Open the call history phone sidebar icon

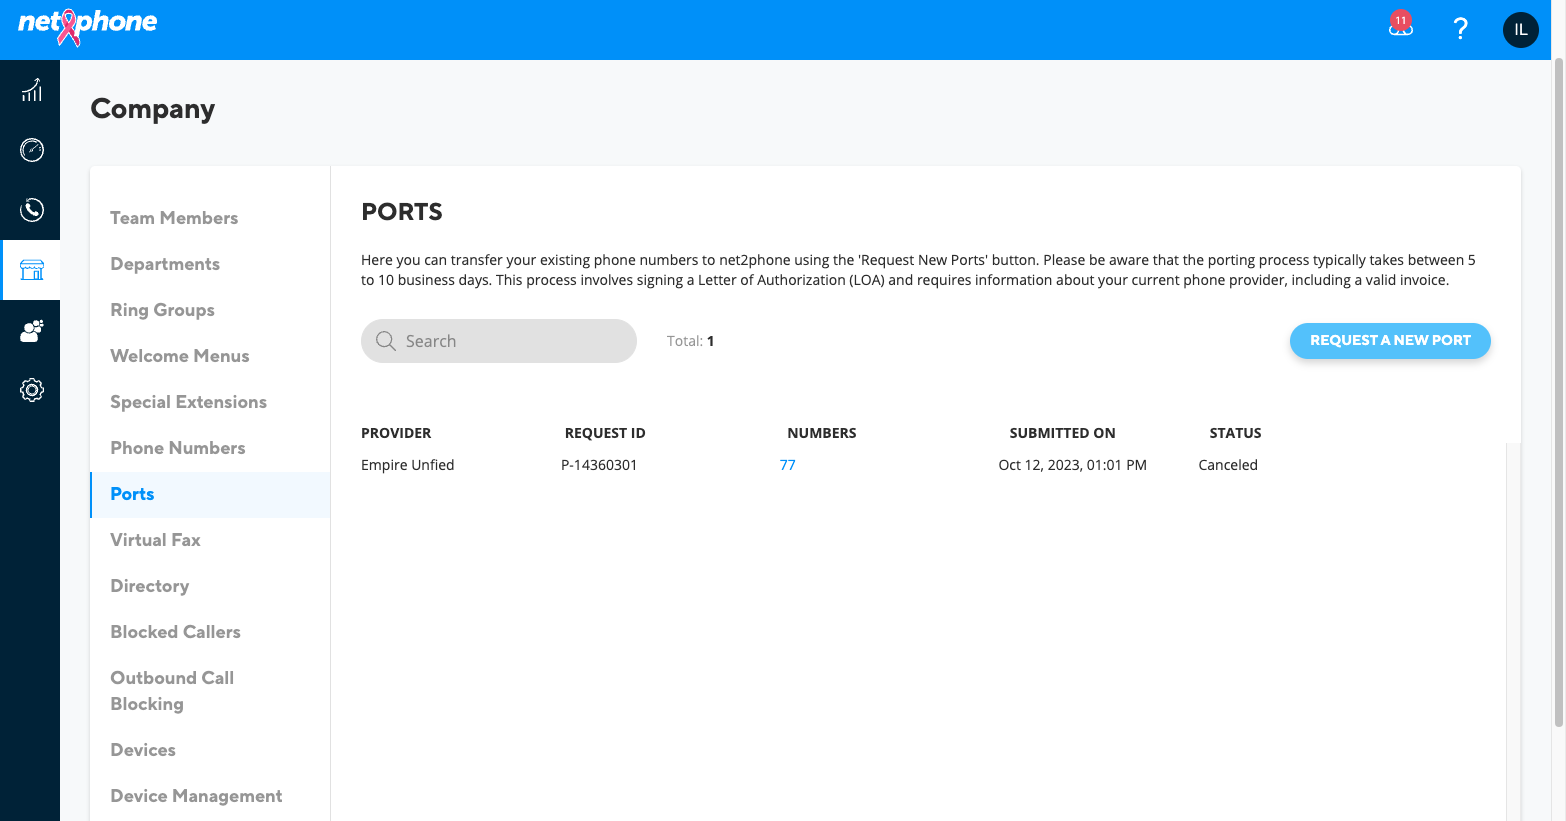coord(32,210)
